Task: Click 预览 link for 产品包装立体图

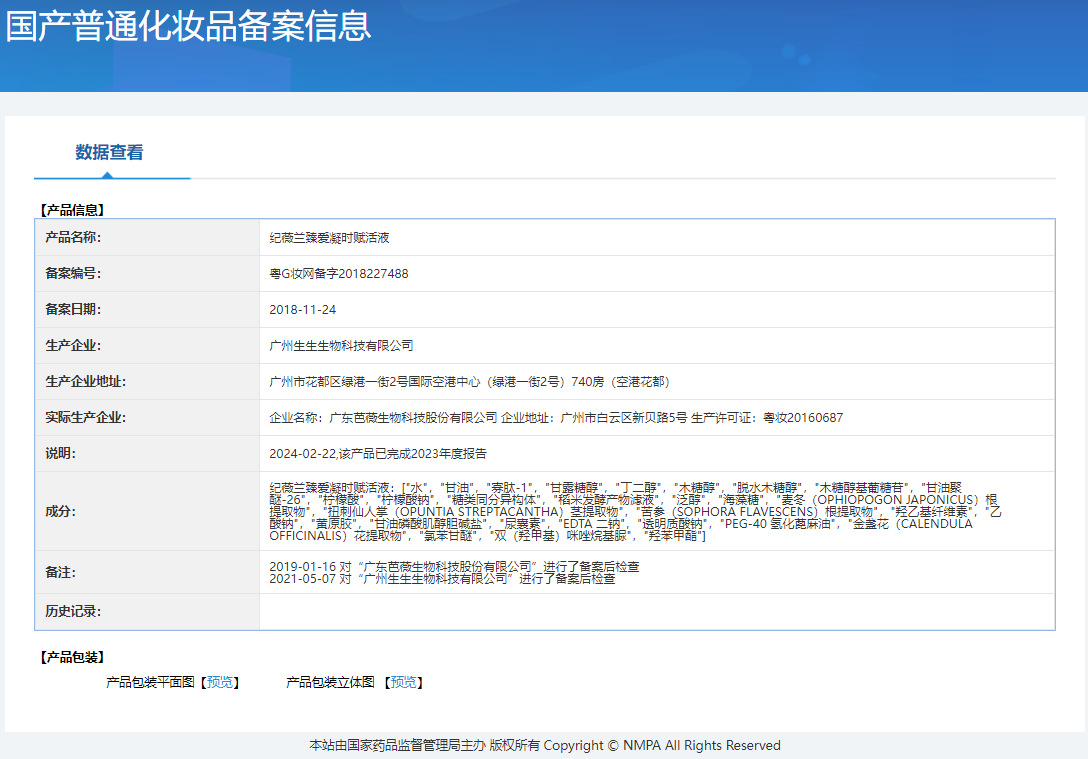Action: pos(403,682)
